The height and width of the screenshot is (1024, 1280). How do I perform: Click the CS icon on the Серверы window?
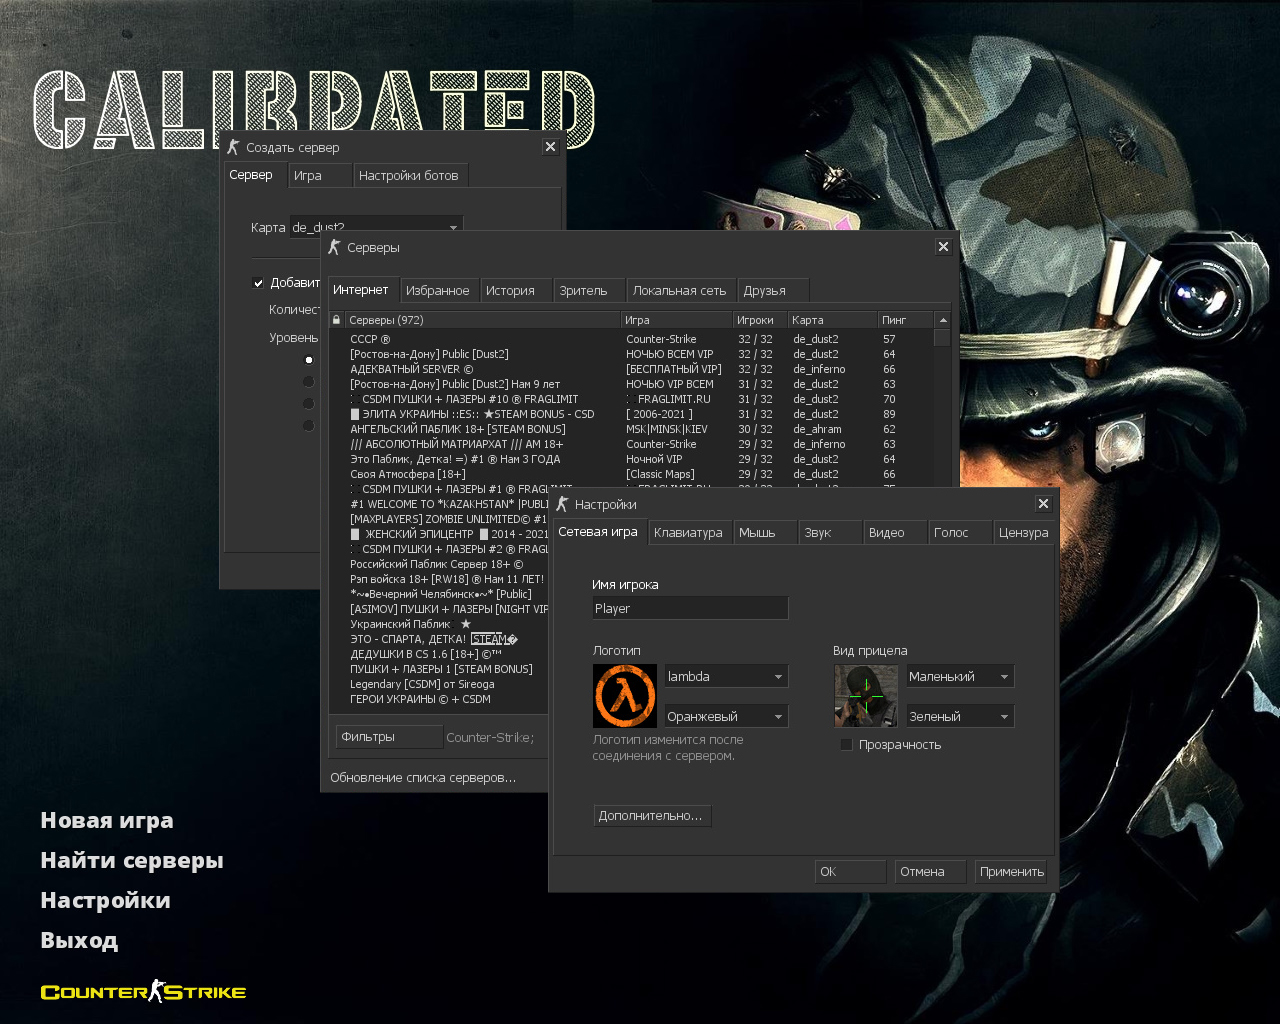pos(337,247)
